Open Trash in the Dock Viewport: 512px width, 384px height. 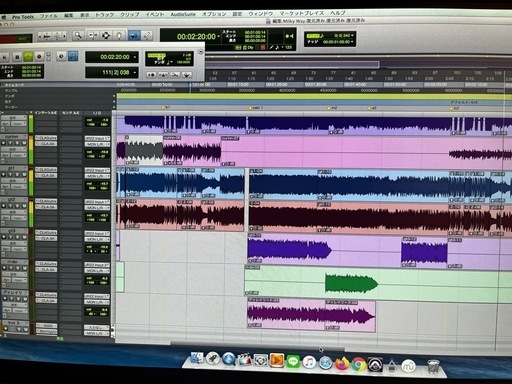point(433,367)
